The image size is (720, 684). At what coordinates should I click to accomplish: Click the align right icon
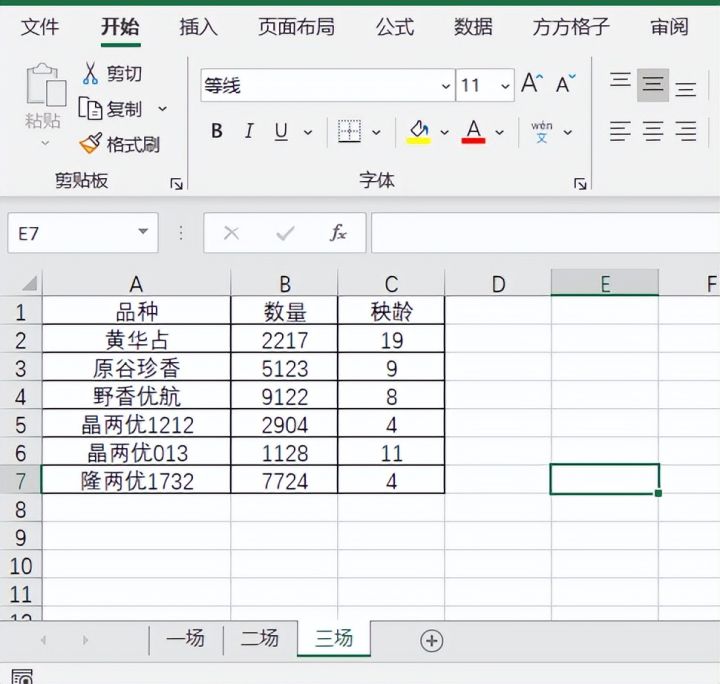tap(686, 131)
